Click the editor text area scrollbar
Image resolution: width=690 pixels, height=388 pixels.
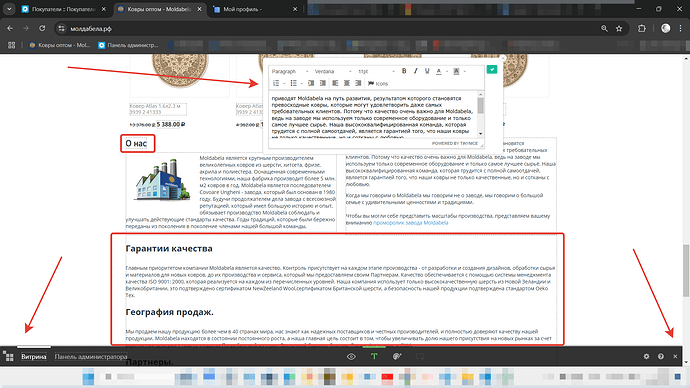point(481,114)
